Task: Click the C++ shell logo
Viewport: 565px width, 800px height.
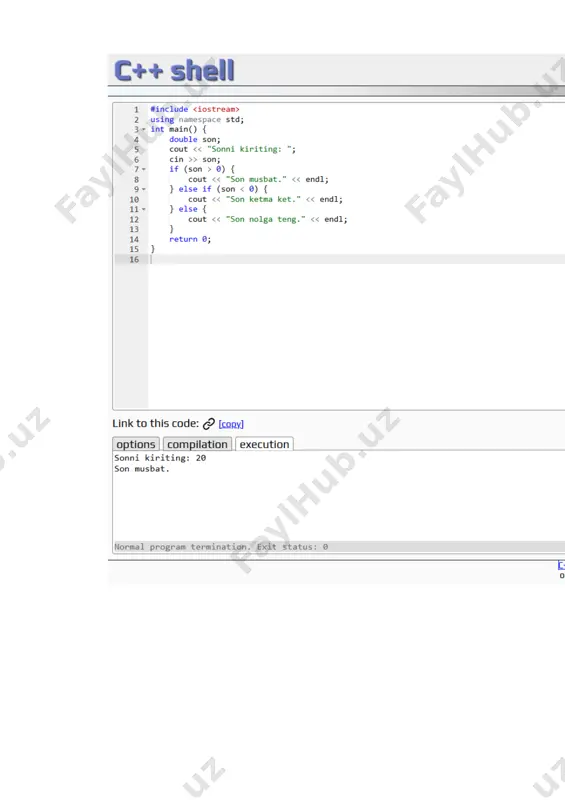Action: (174, 70)
